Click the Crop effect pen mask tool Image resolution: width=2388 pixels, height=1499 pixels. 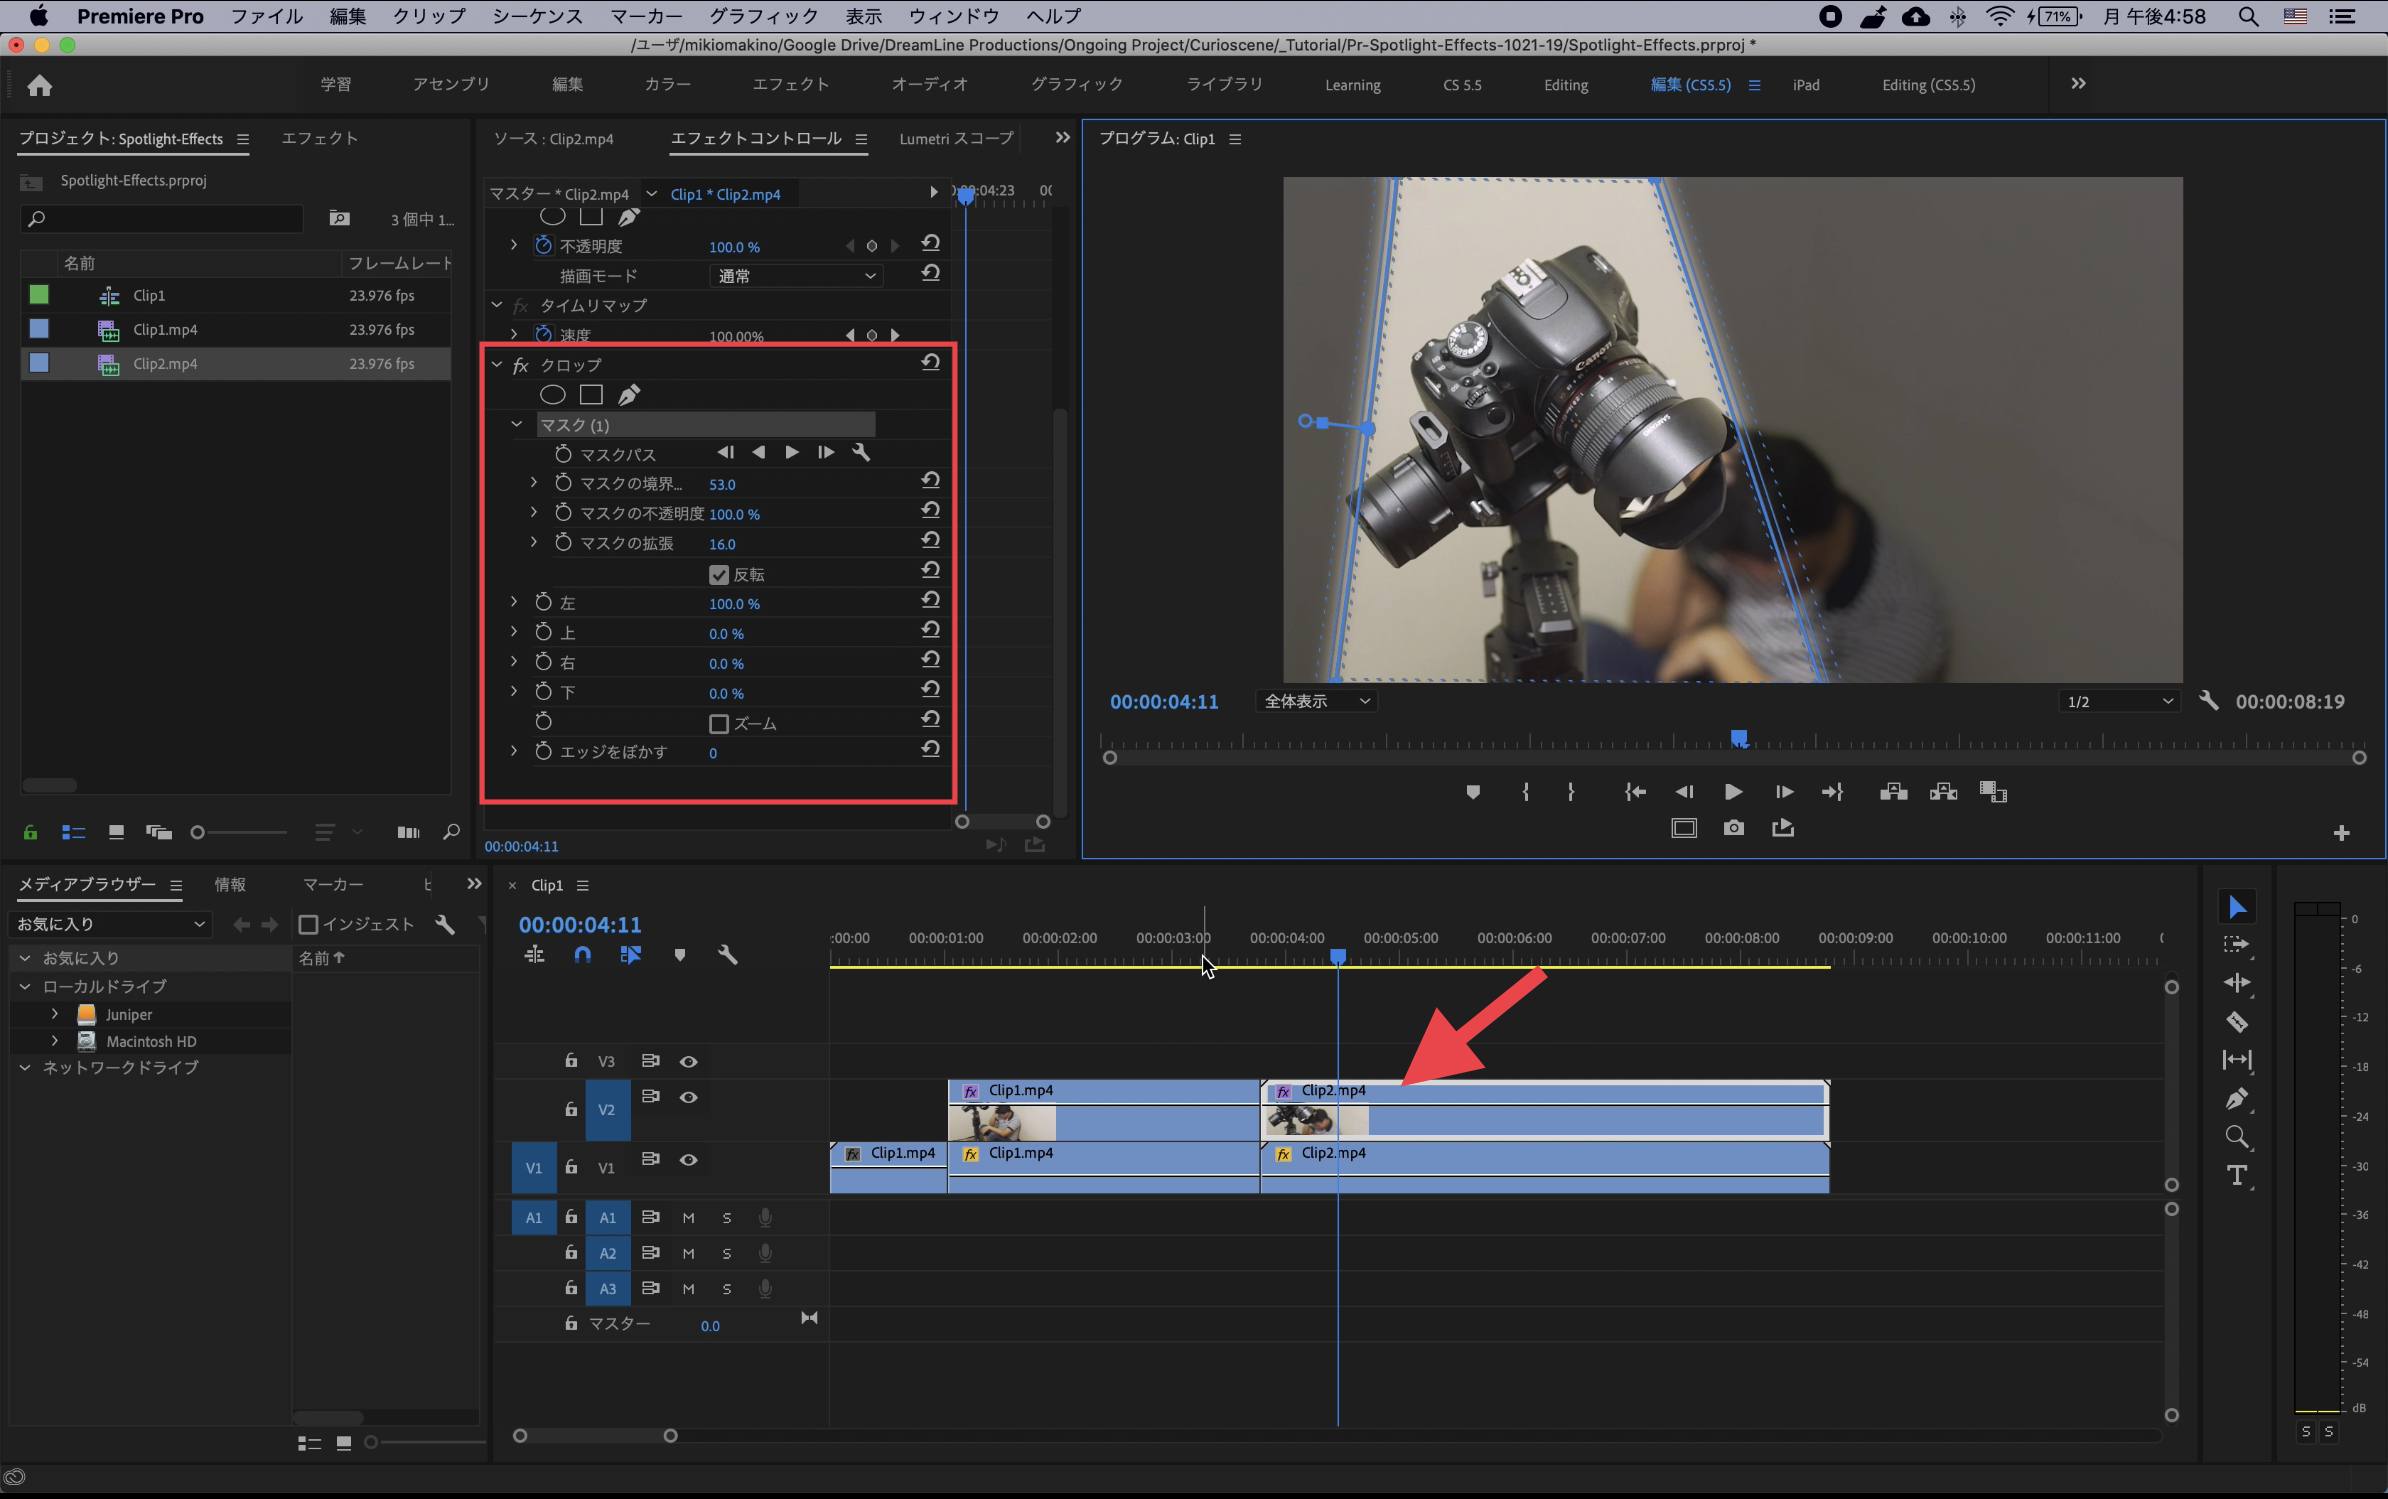629,395
